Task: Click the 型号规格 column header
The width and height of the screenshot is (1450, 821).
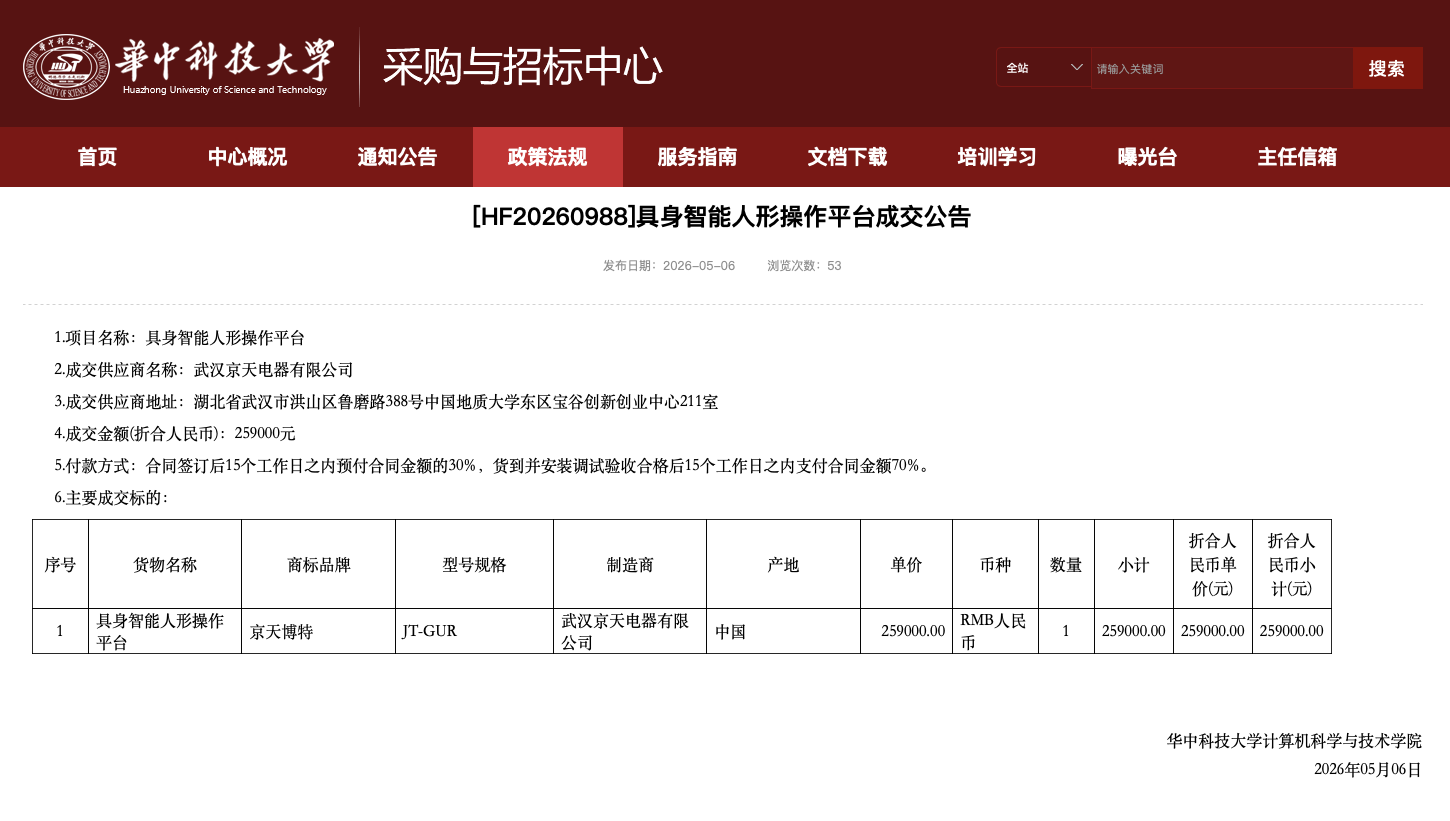Action: click(475, 564)
